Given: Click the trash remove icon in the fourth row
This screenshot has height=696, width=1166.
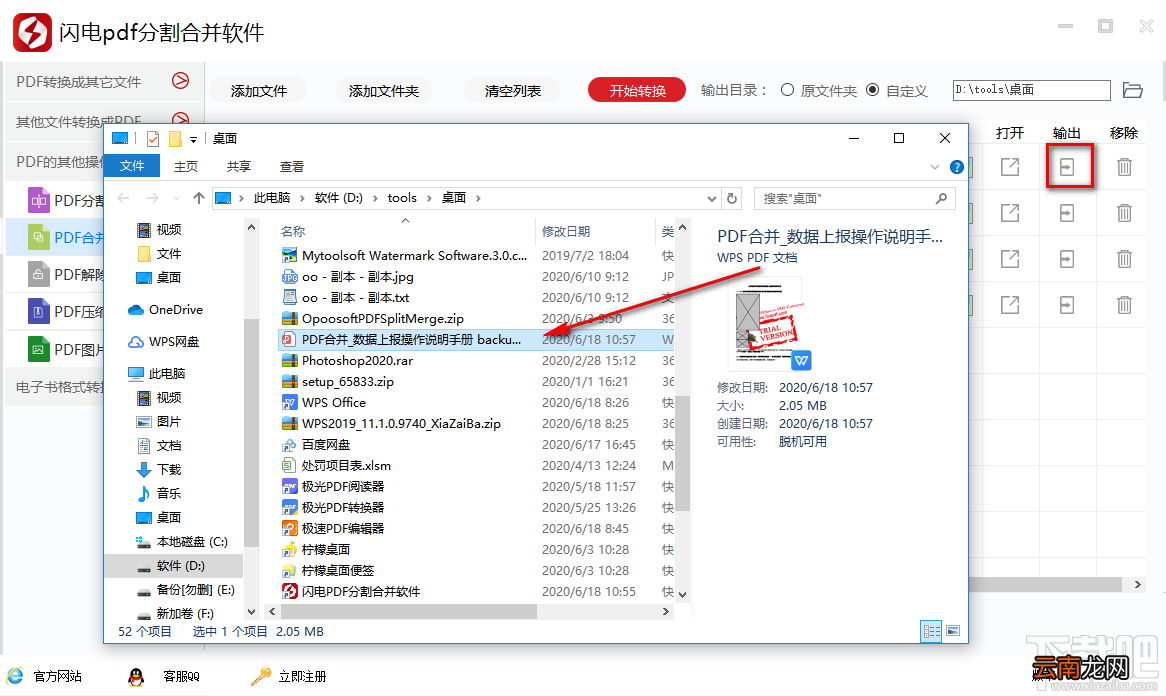Looking at the screenshot, I should (x=1124, y=305).
